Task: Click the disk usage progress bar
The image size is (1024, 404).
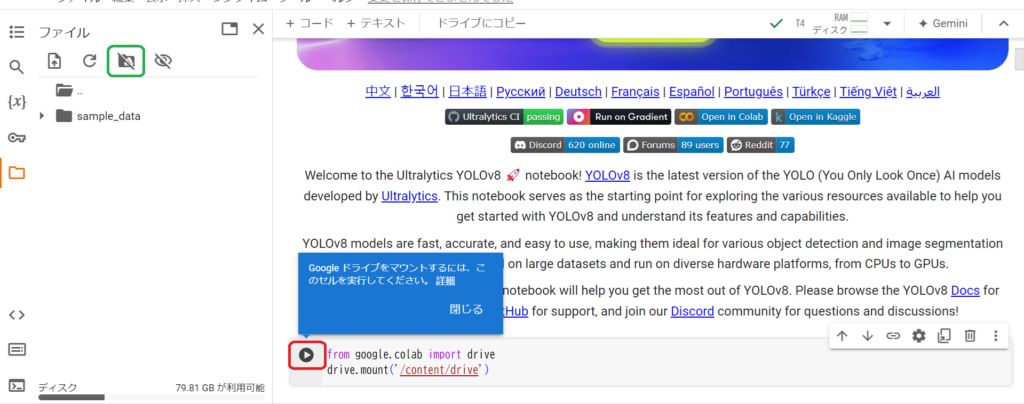Action: coord(152,397)
